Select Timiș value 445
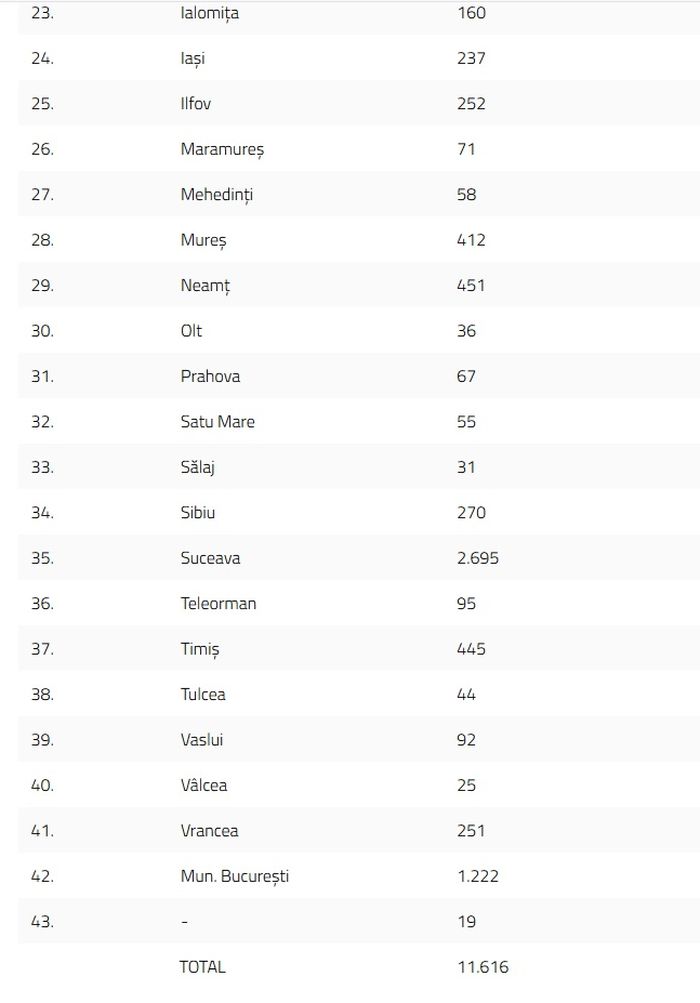Screen dimensions: 700x1003 point(472,649)
